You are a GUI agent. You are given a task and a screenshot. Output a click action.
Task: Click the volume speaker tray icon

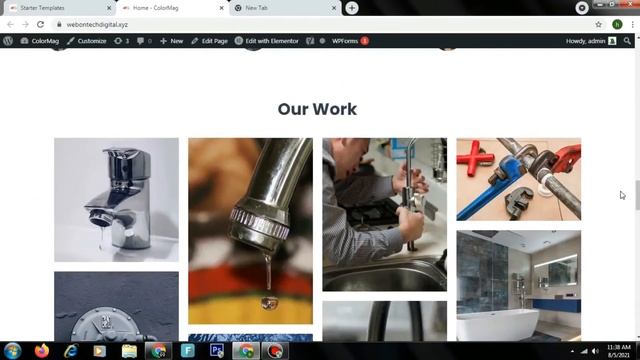[x=596, y=351]
